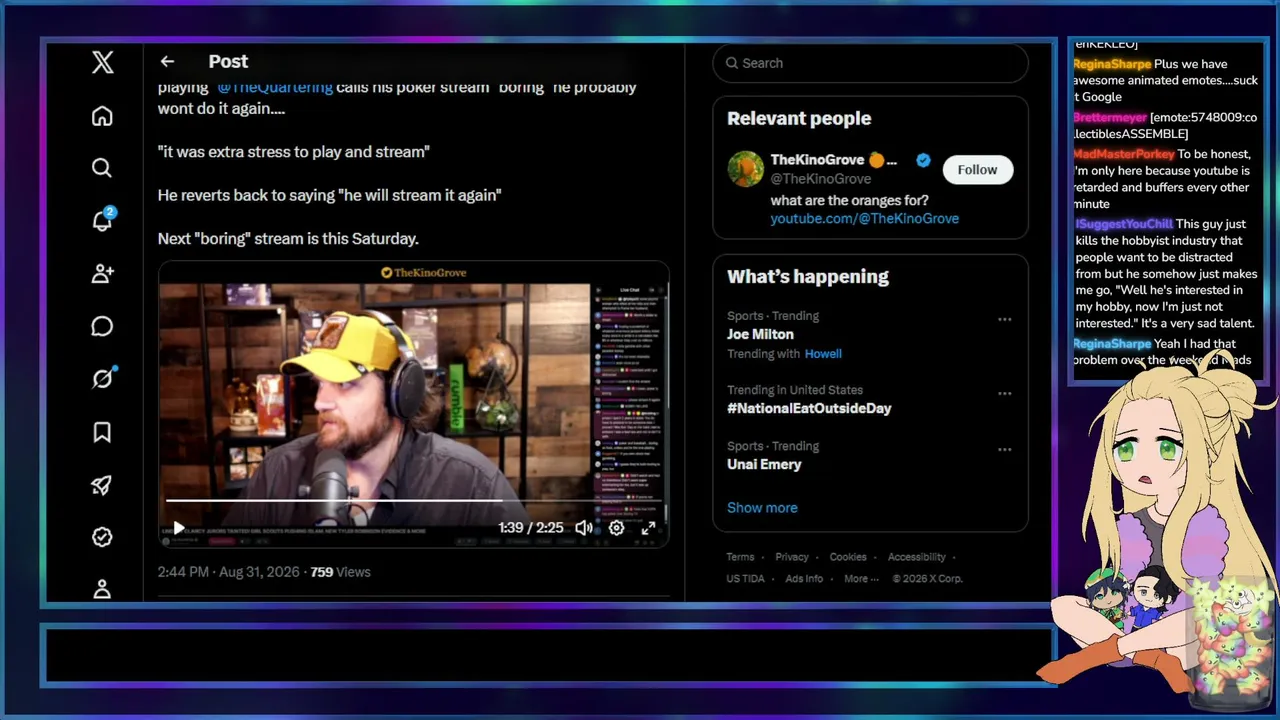The width and height of the screenshot is (1280, 720).
Task: Open the Howell trending link
Action: (823, 353)
